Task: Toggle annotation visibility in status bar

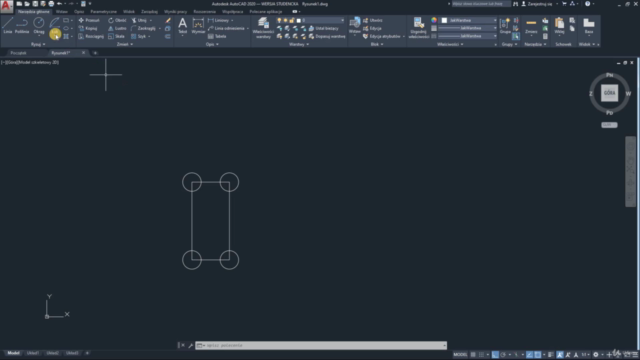Action: pos(560,355)
